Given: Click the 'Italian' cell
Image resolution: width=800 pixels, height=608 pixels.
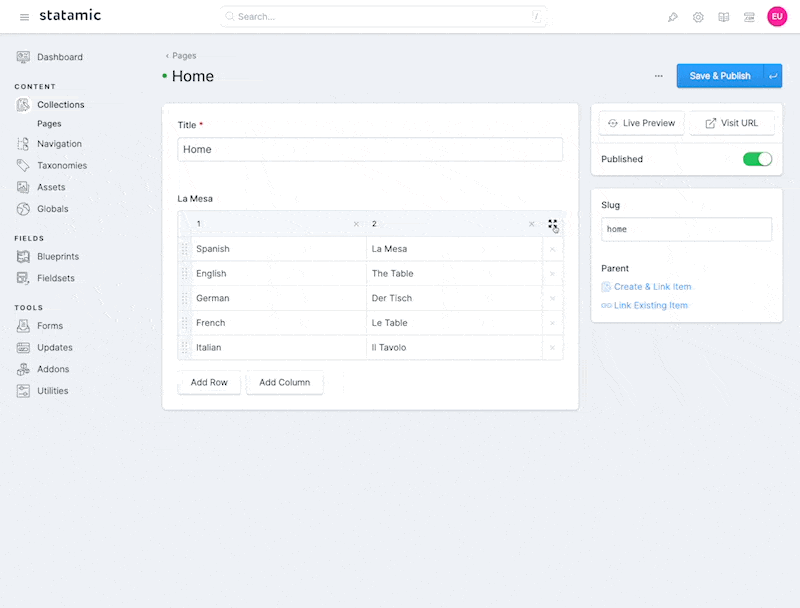Looking at the screenshot, I should click(x=279, y=347).
